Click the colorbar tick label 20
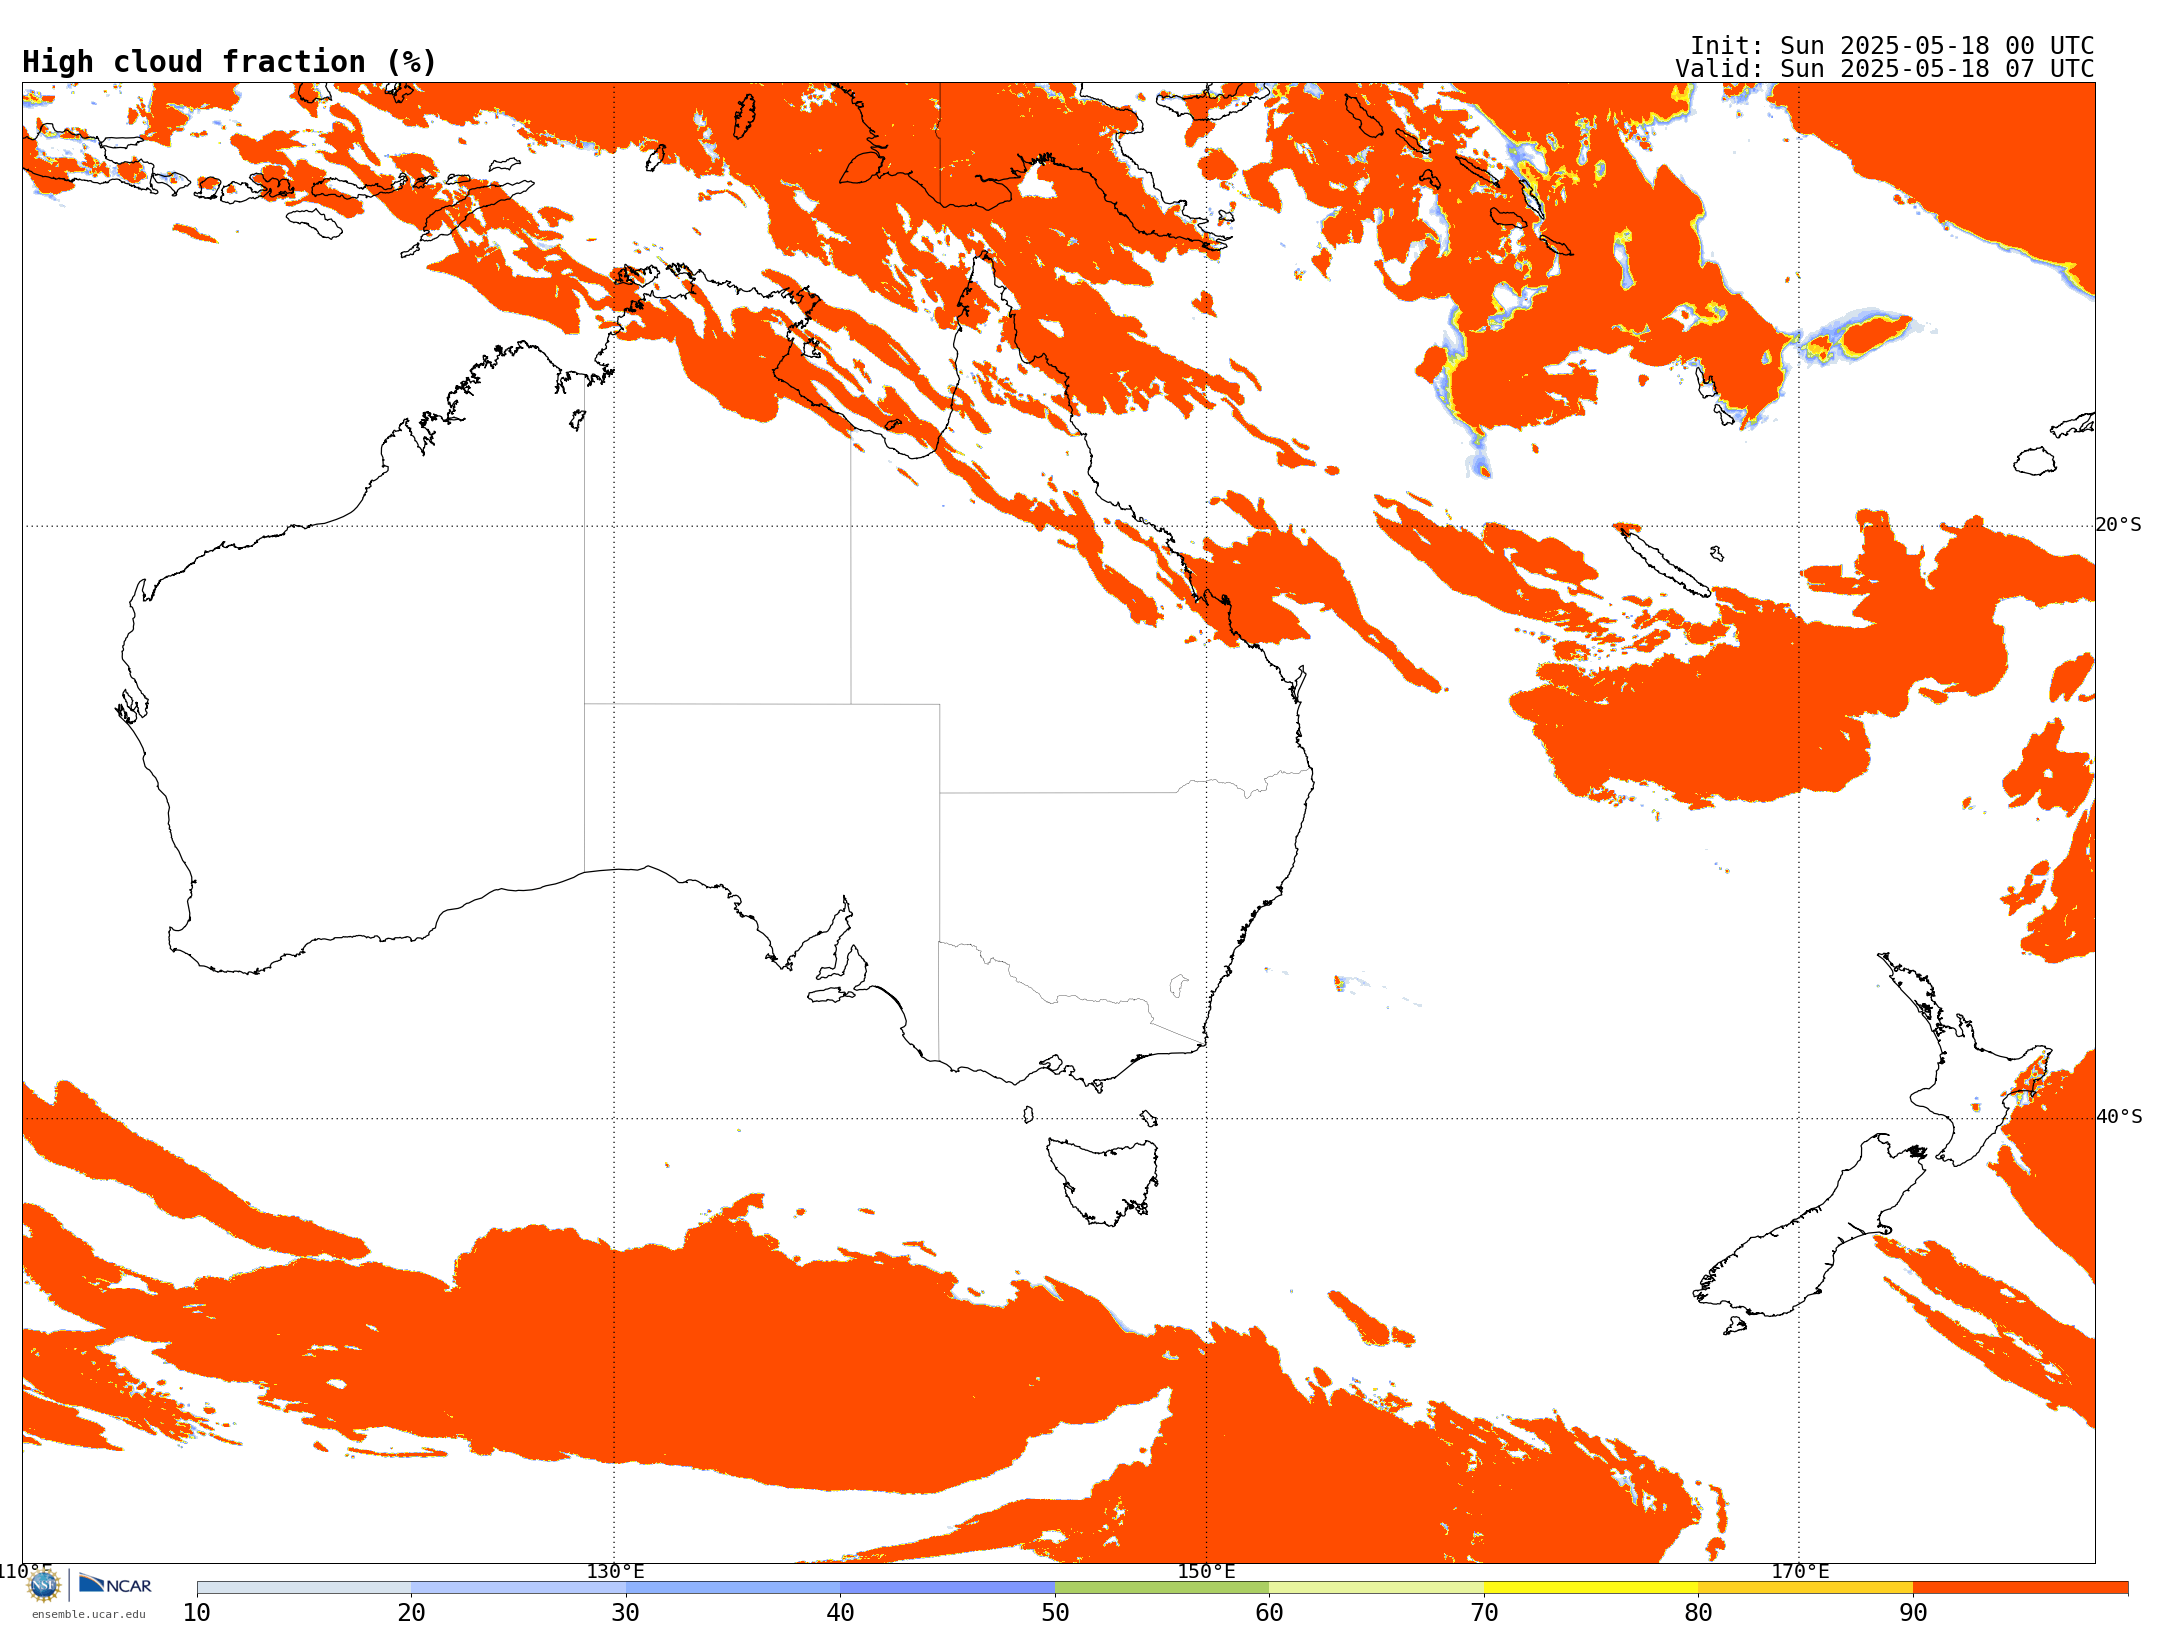 tap(411, 1613)
